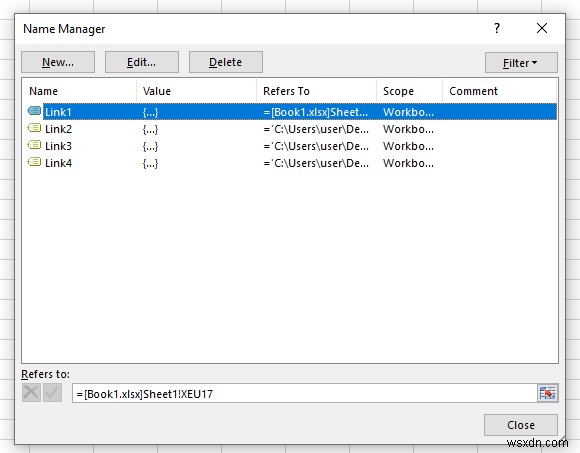Viewport: 580px width, 453px height.
Task: Click the collapse dialog range selector icon
Action: (x=547, y=393)
